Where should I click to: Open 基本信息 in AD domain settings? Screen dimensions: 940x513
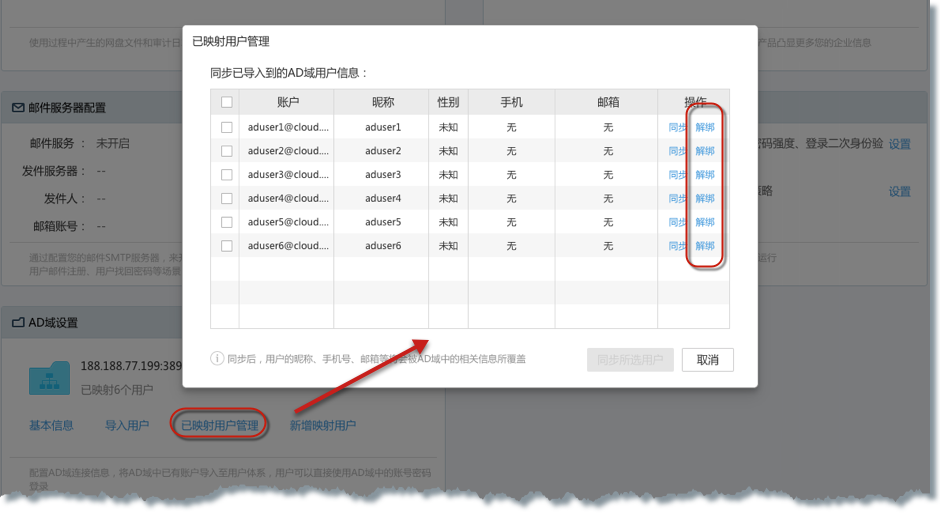point(51,425)
